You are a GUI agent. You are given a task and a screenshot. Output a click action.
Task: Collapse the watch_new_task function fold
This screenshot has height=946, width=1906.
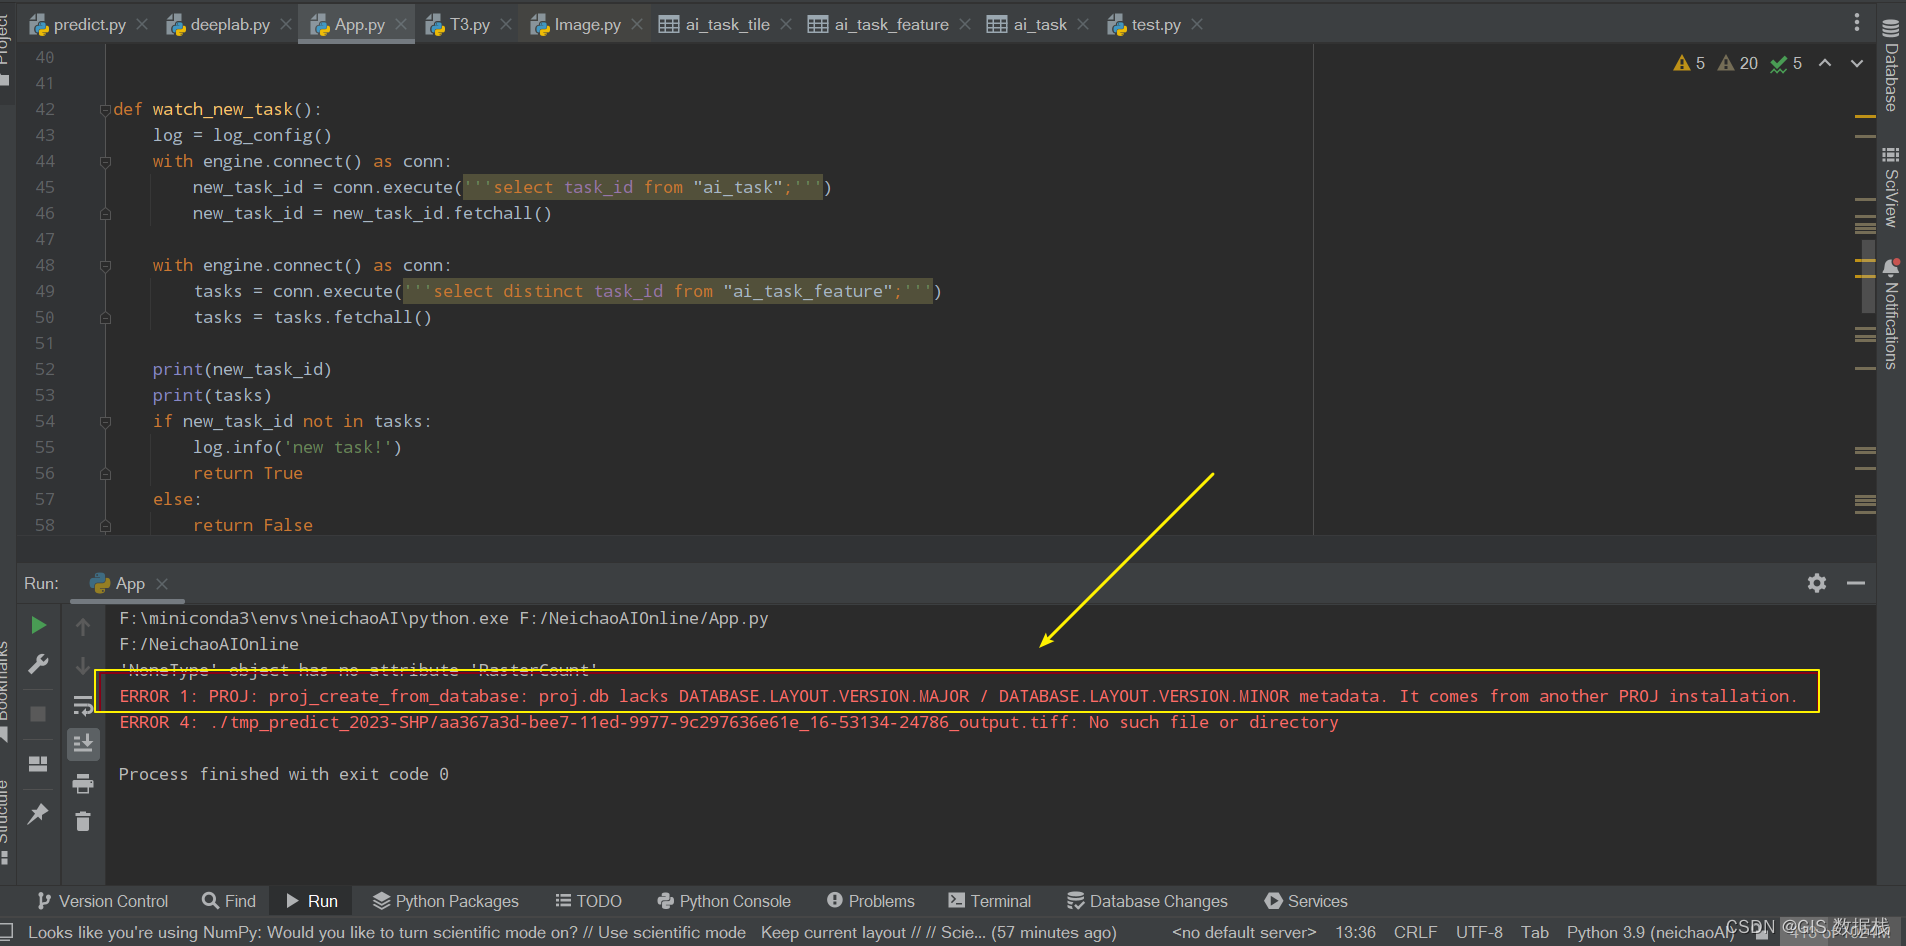(105, 110)
